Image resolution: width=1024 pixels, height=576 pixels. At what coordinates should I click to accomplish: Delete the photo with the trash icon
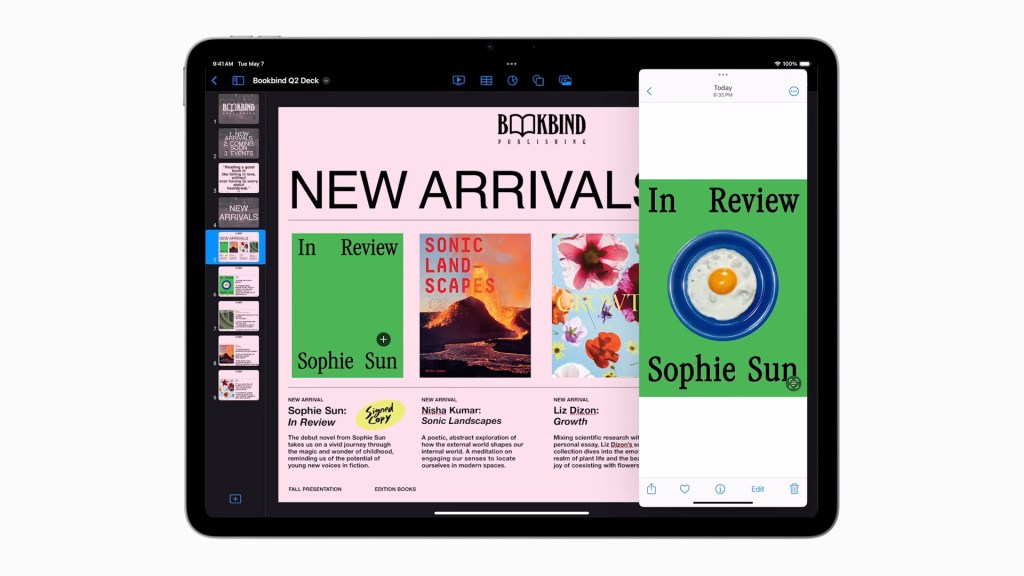click(x=794, y=489)
